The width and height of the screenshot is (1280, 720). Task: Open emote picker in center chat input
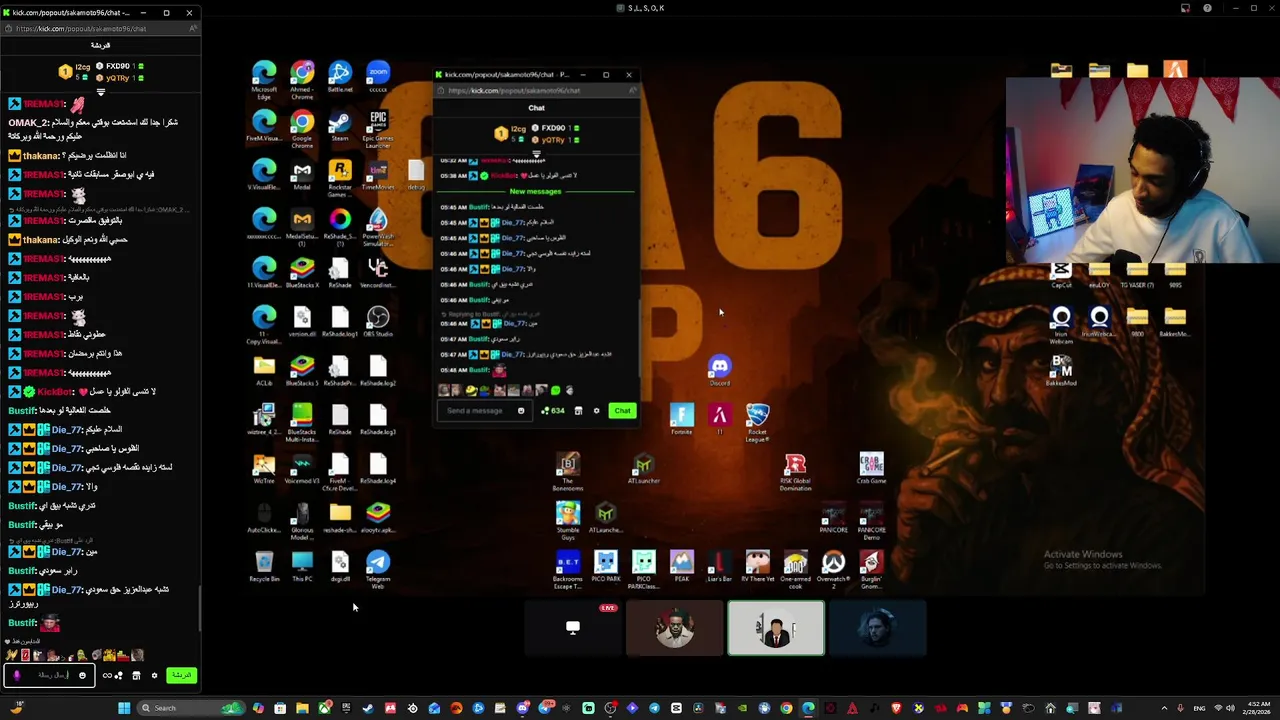(x=521, y=411)
